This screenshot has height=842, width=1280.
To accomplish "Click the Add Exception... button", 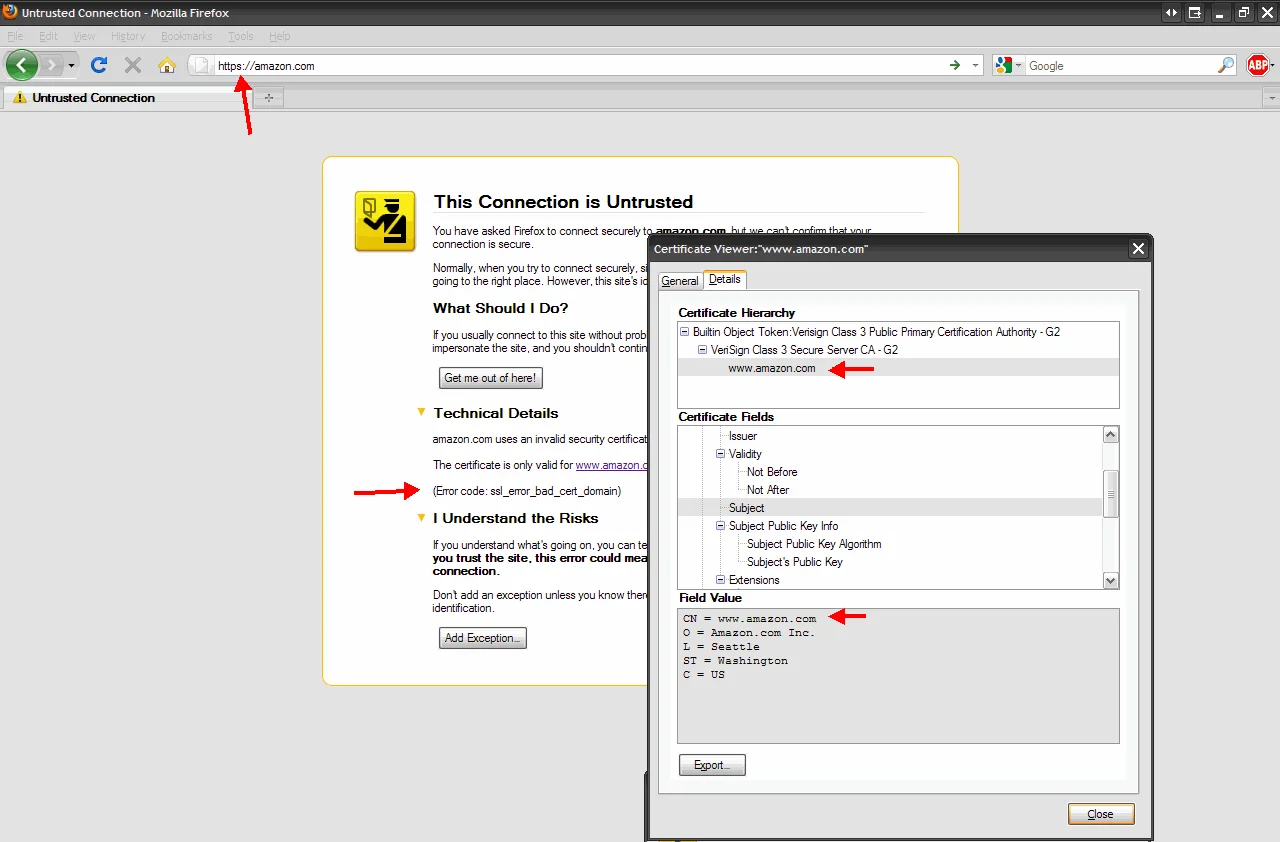I will pos(483,638).
